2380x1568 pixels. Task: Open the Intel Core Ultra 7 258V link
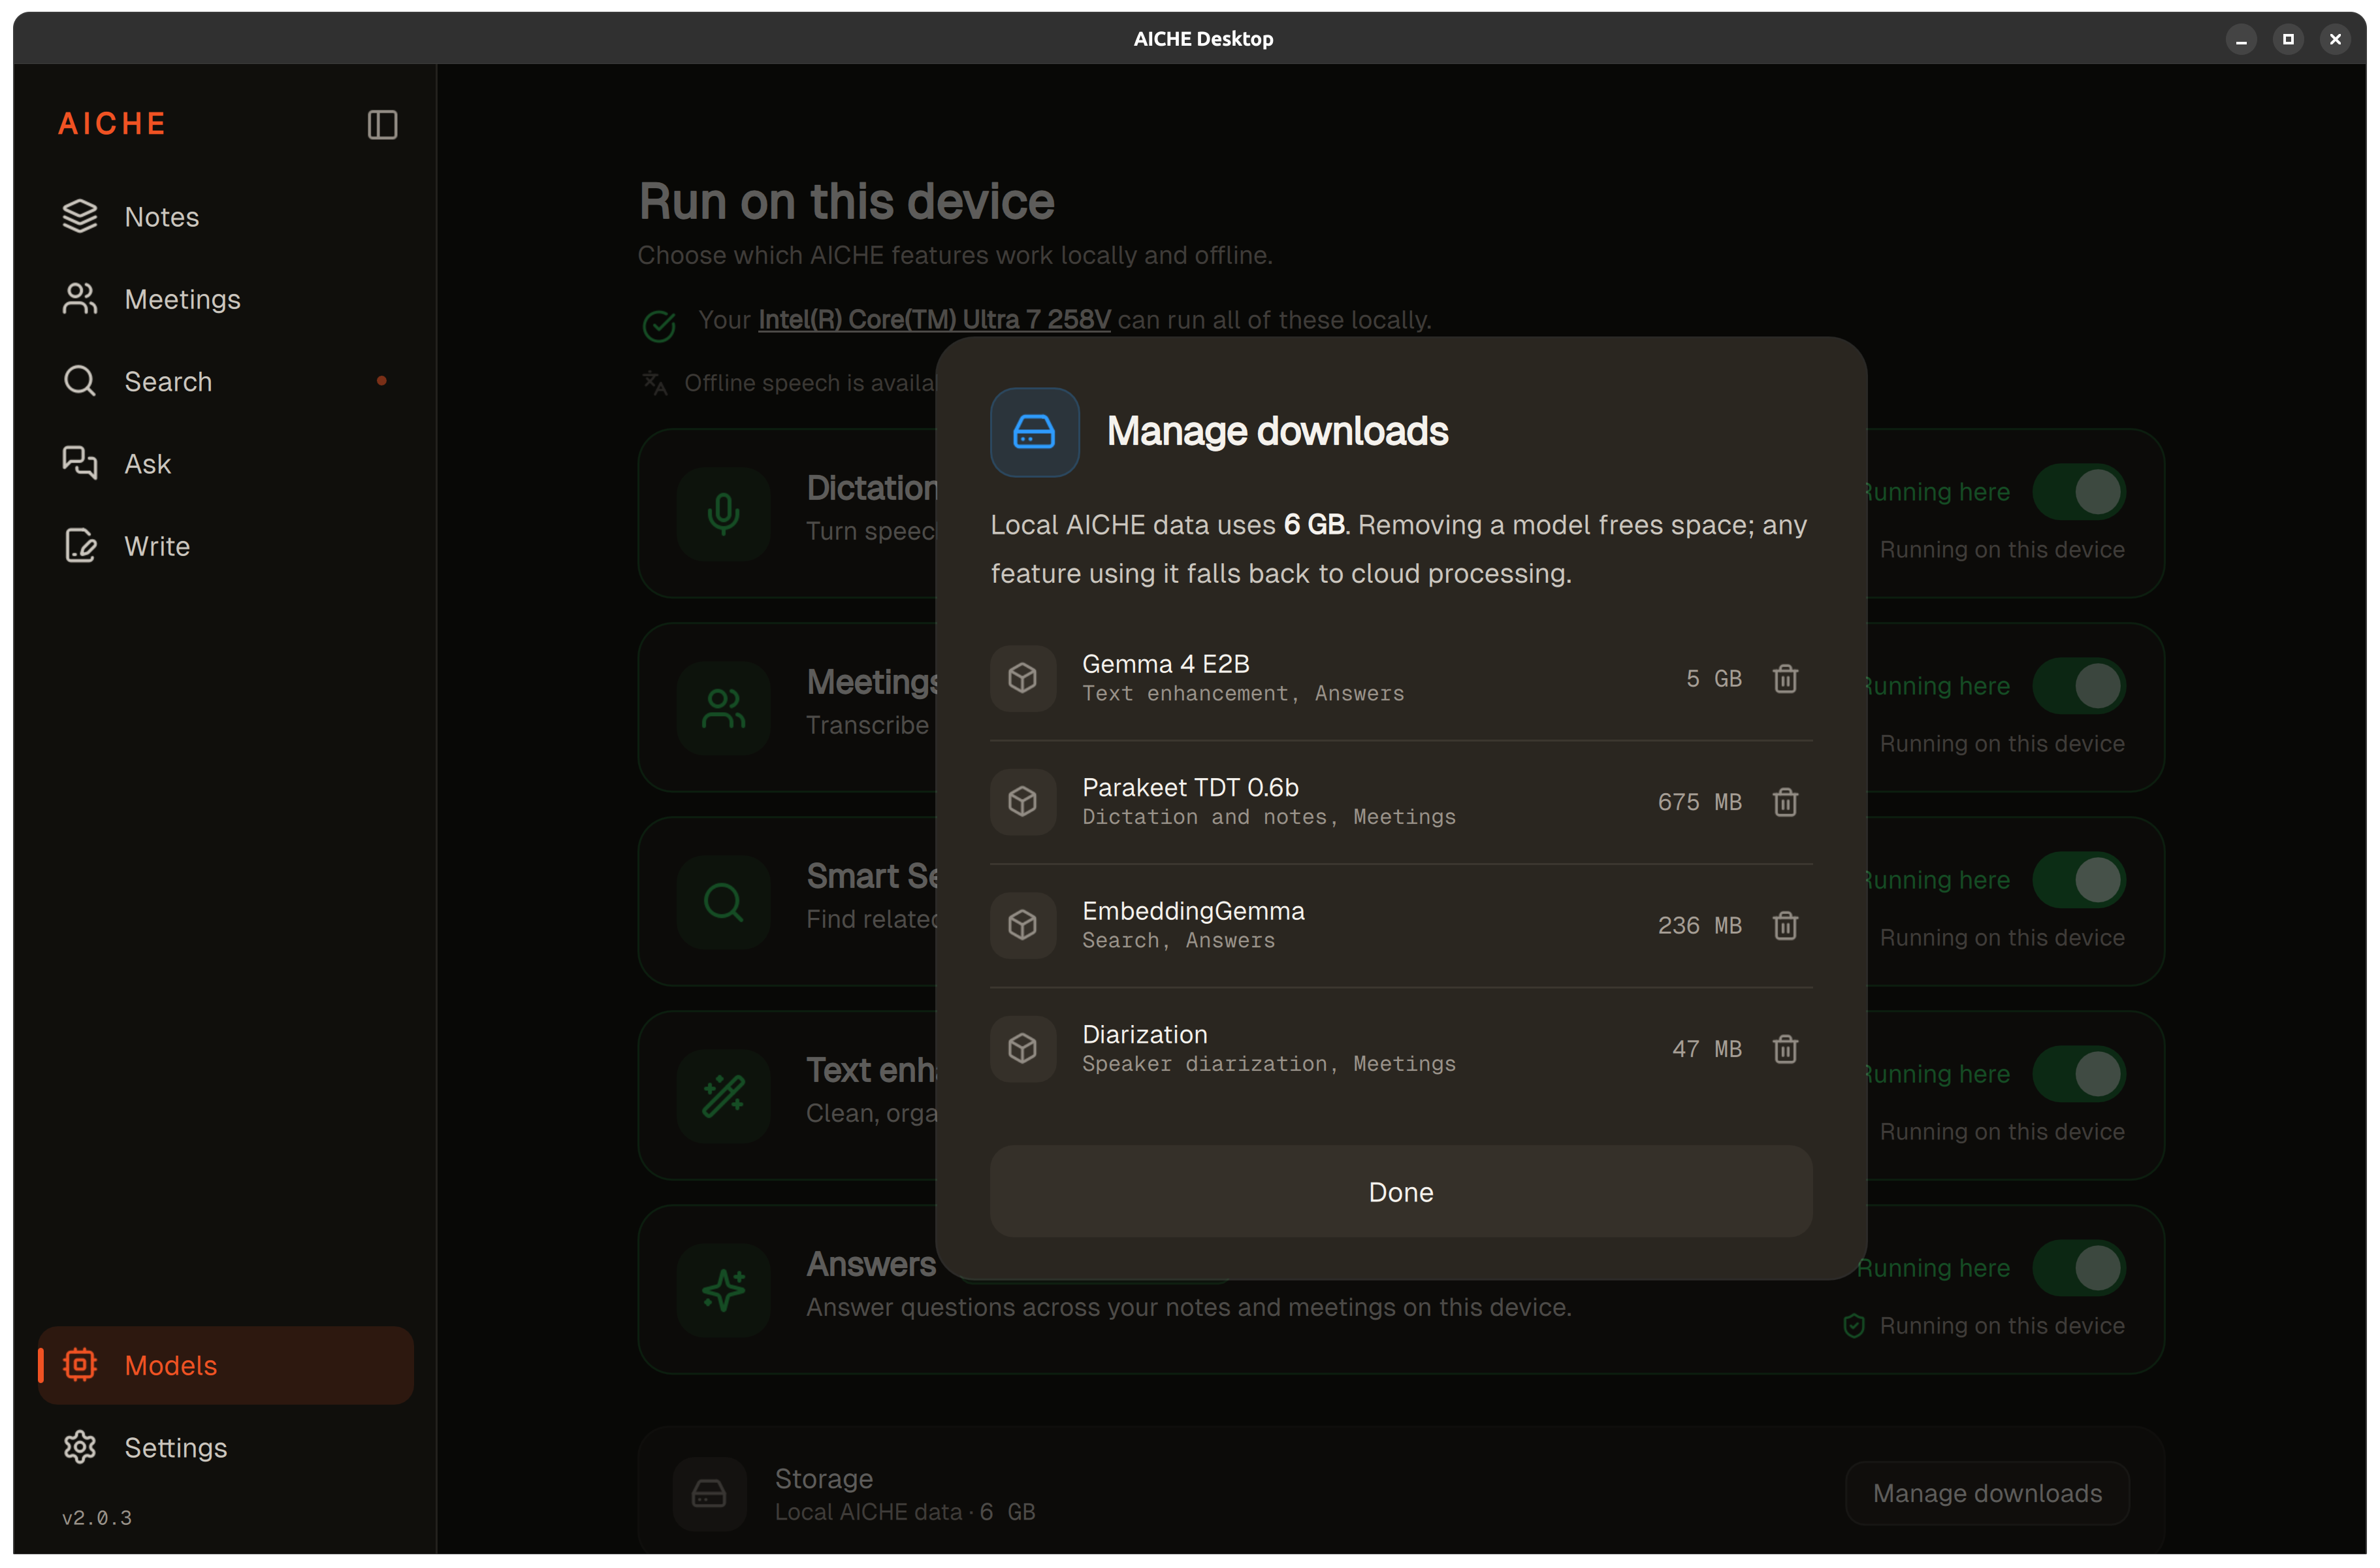(x=934, y=320)
